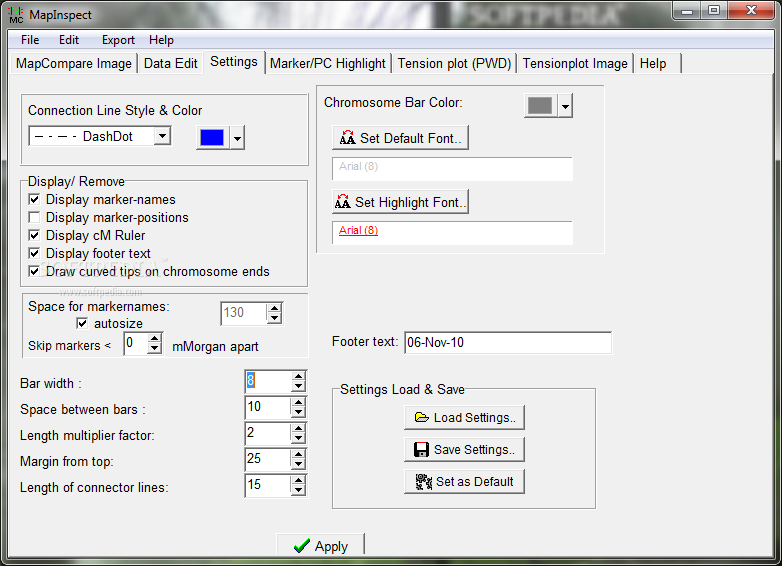Click Set Highlight Font button
The height and width of the screenshot is (566, 782).
coord(400,201)
